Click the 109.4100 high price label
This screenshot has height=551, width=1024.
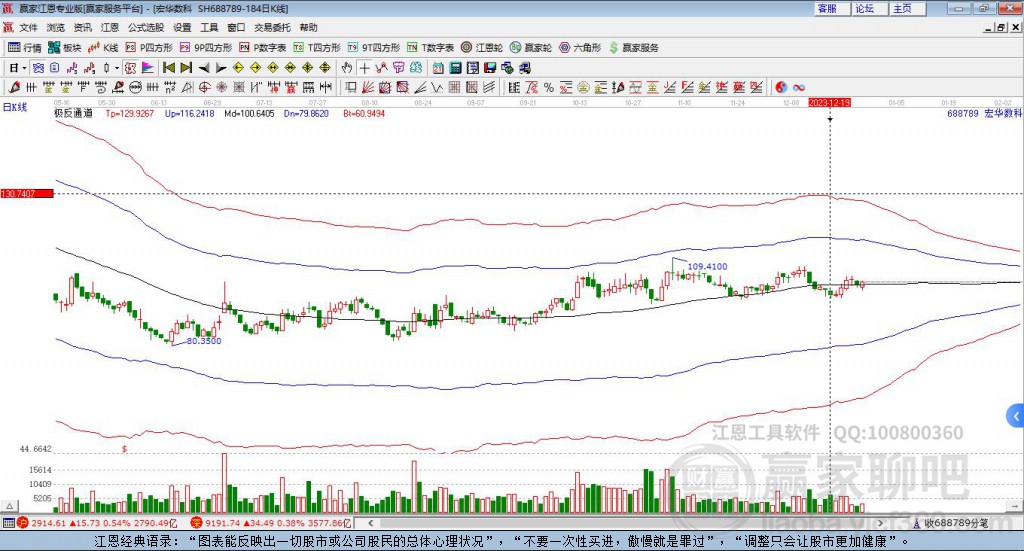707,266
